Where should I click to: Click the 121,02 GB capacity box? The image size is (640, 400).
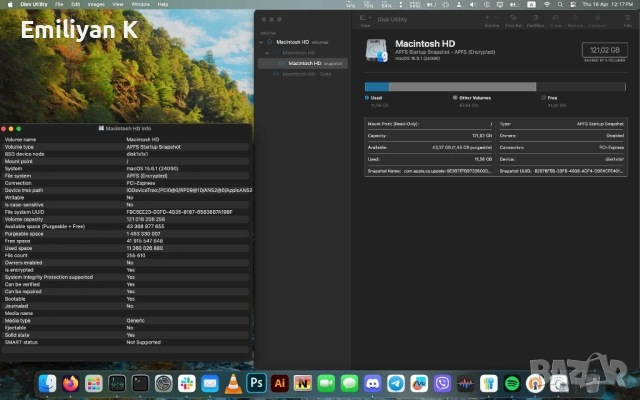604,50
